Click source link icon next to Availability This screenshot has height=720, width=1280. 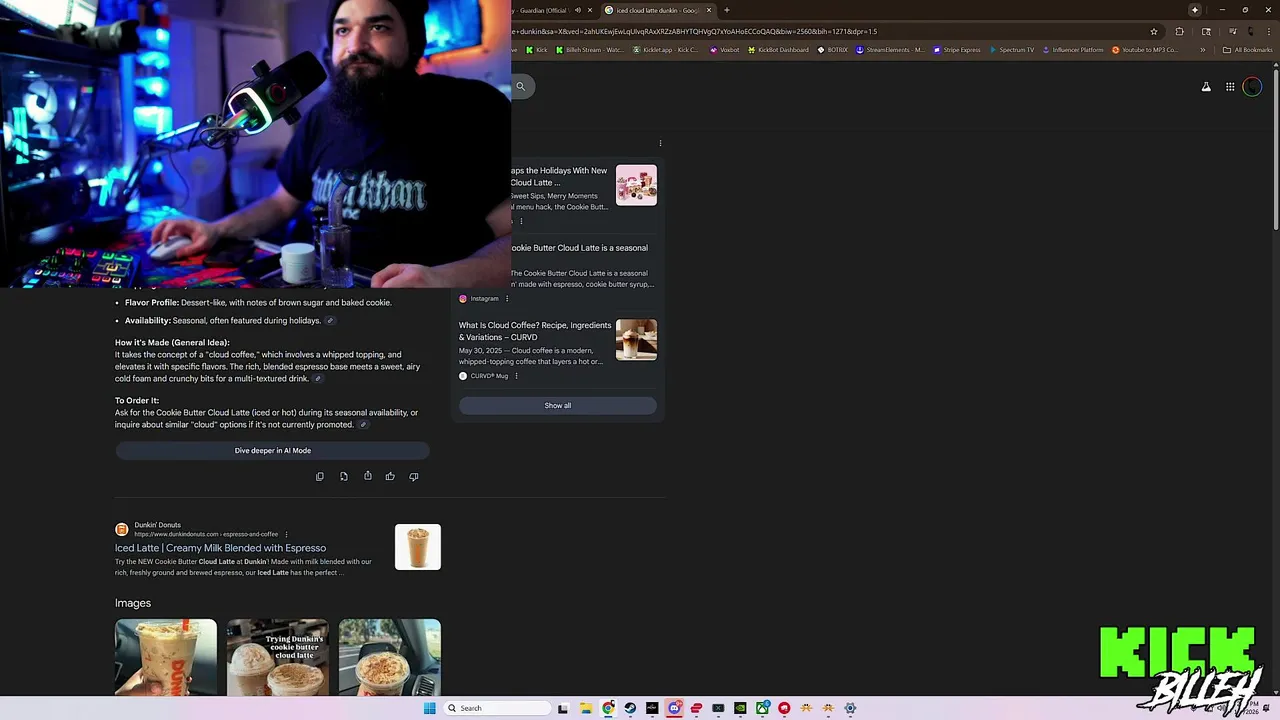[x=330, y=321]
